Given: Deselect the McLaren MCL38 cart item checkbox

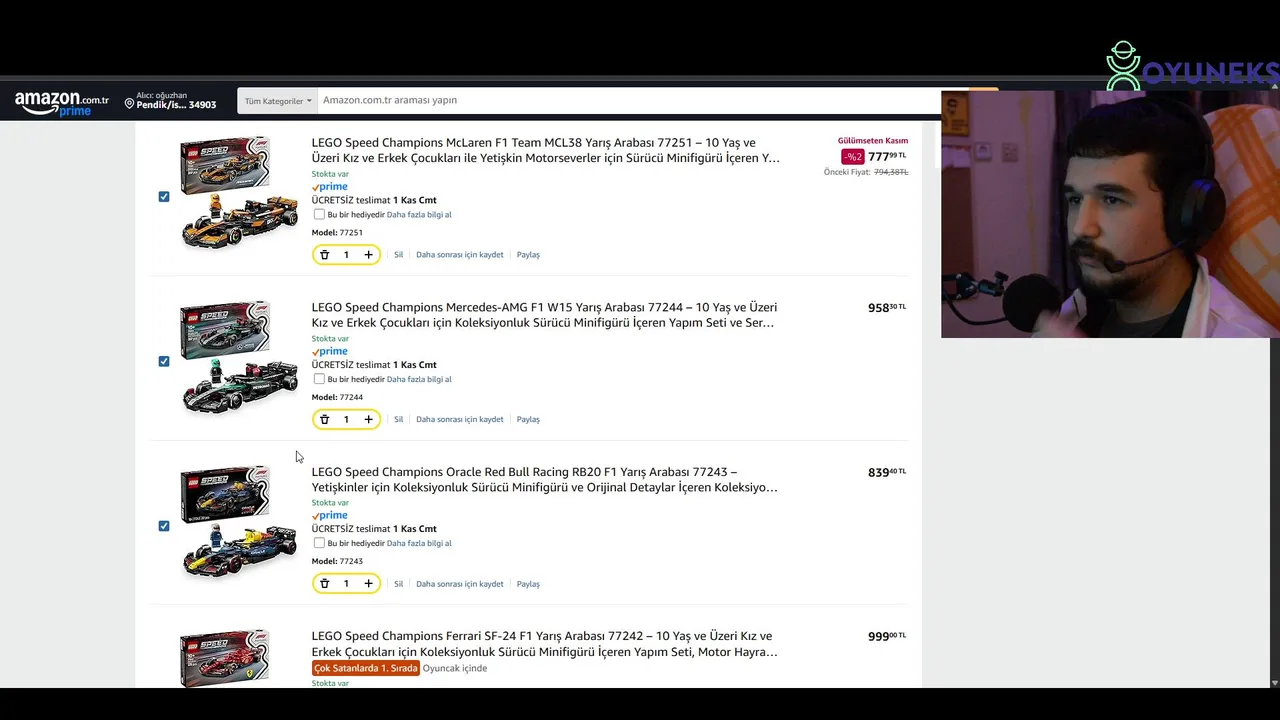Looking at the screenshot, I should click(x=164, y=197).
